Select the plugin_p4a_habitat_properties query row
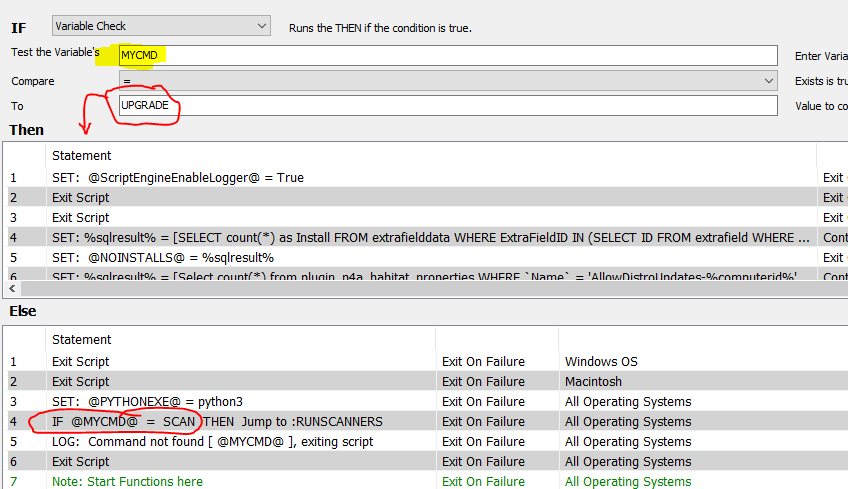 point(430,276)
